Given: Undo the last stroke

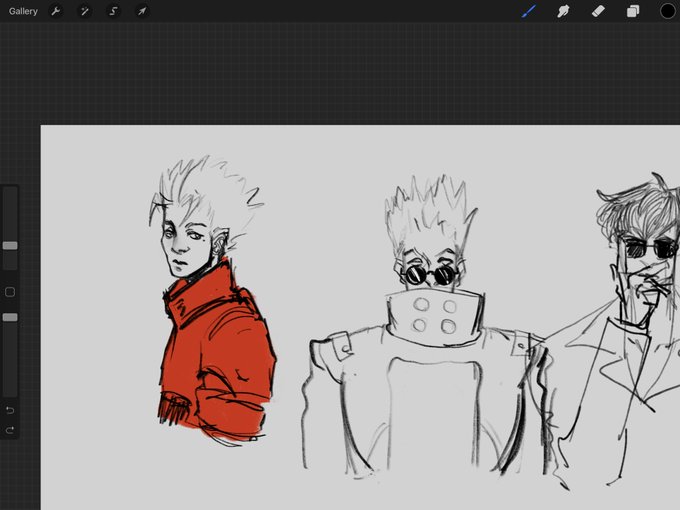Looking at the screenshot, I should [x=10, y=410].
